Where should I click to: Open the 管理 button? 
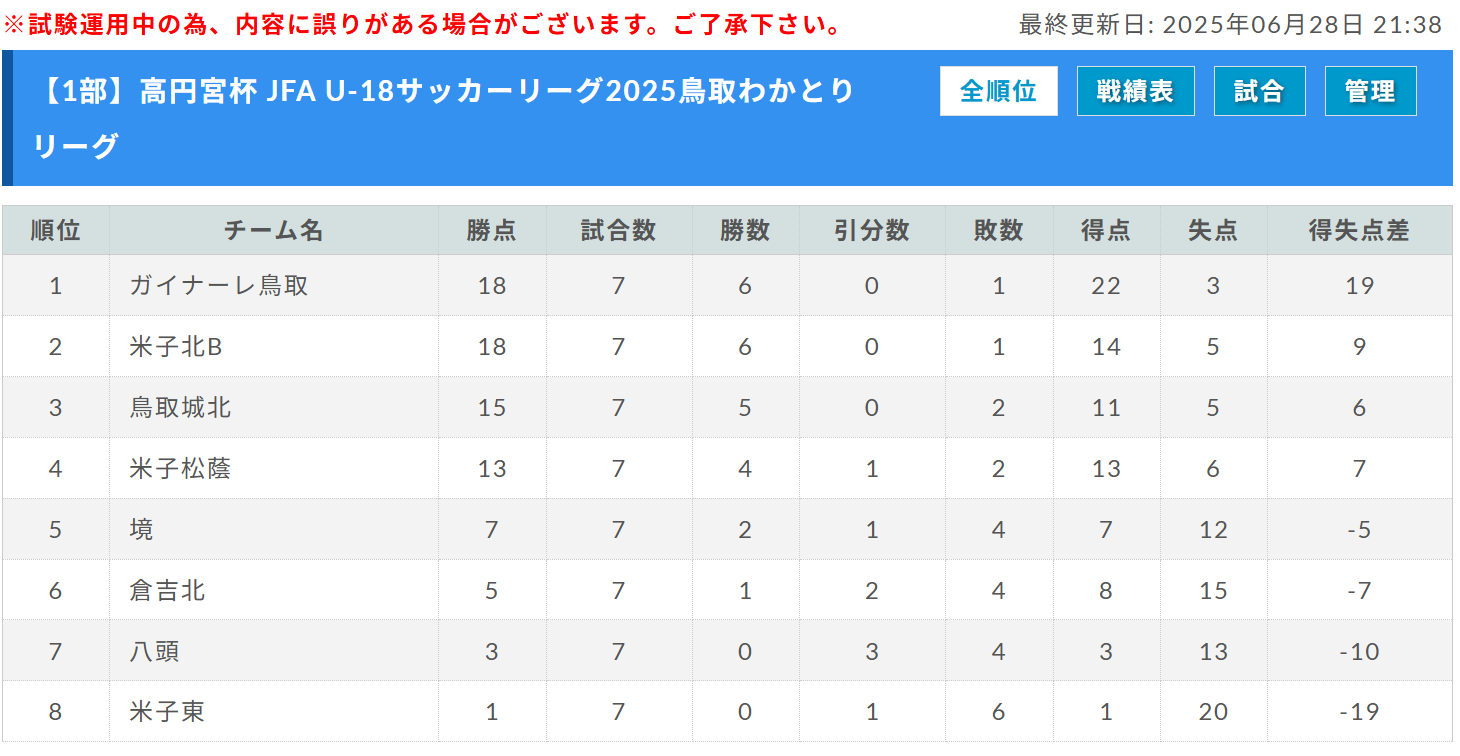click(1370, 91)
